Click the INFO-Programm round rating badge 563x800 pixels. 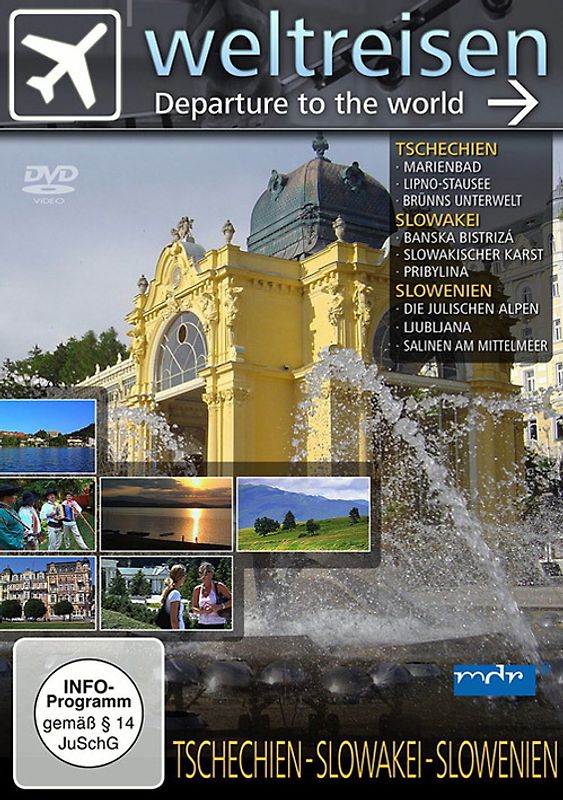(x=88, y=713)
